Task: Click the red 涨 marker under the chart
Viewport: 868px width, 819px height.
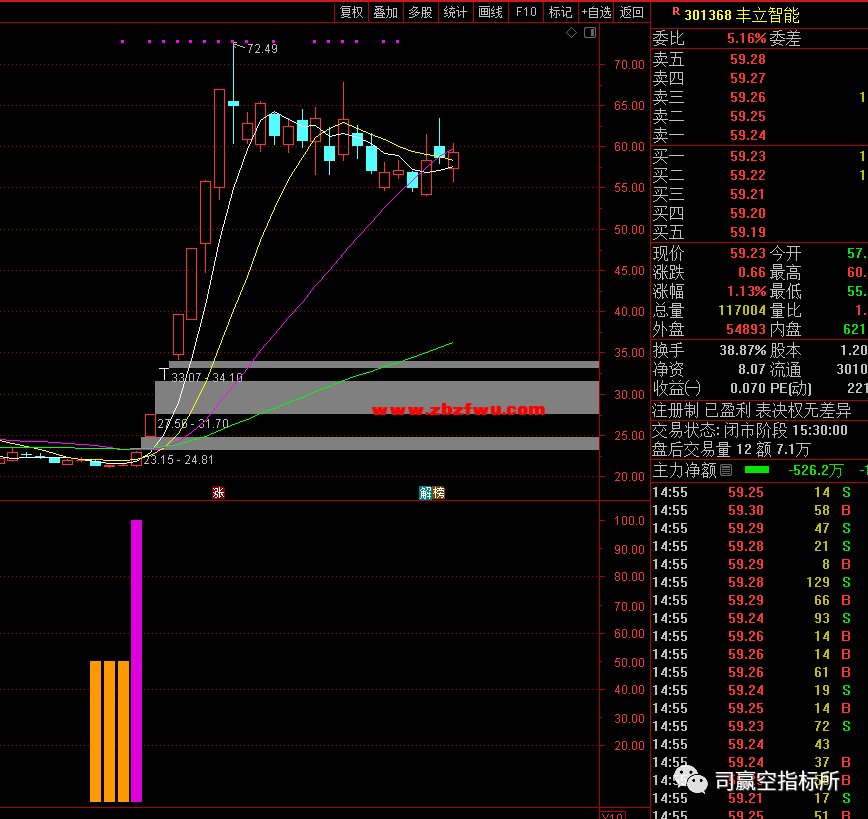Action: coord(218,493)
